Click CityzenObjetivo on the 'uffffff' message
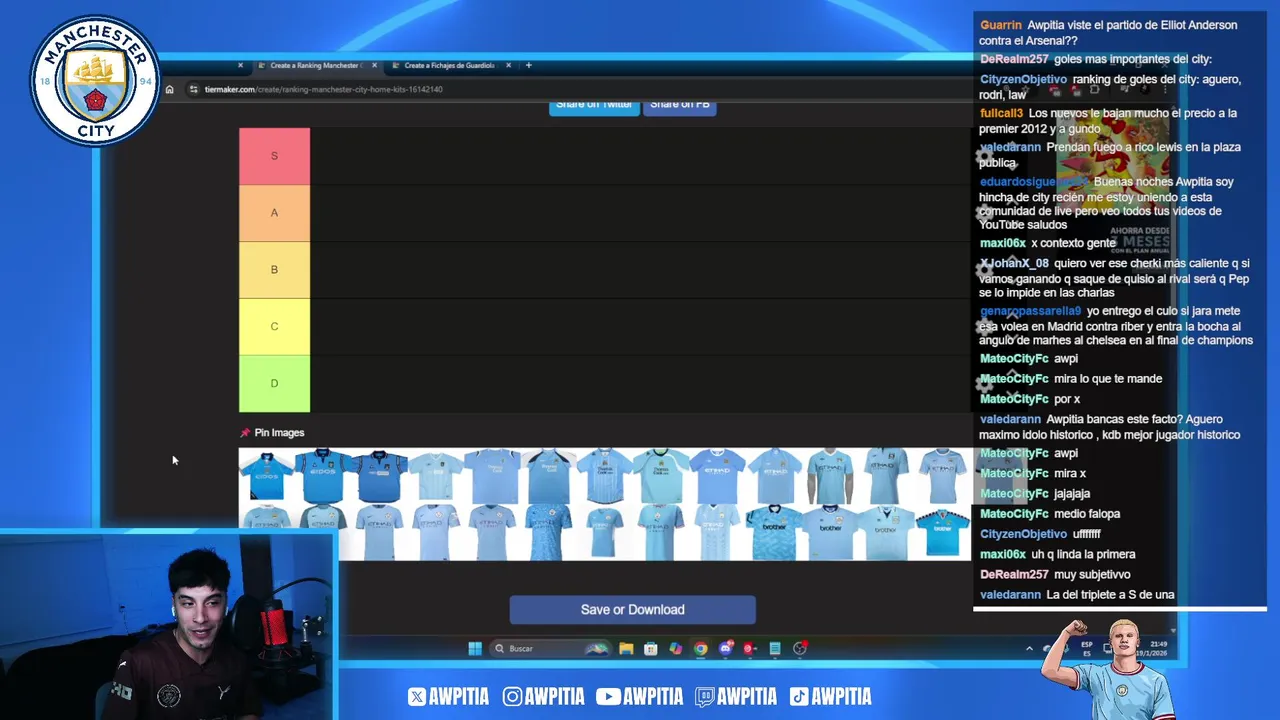Viewport: 1280px width, 720px height. tap(1023, 534)
